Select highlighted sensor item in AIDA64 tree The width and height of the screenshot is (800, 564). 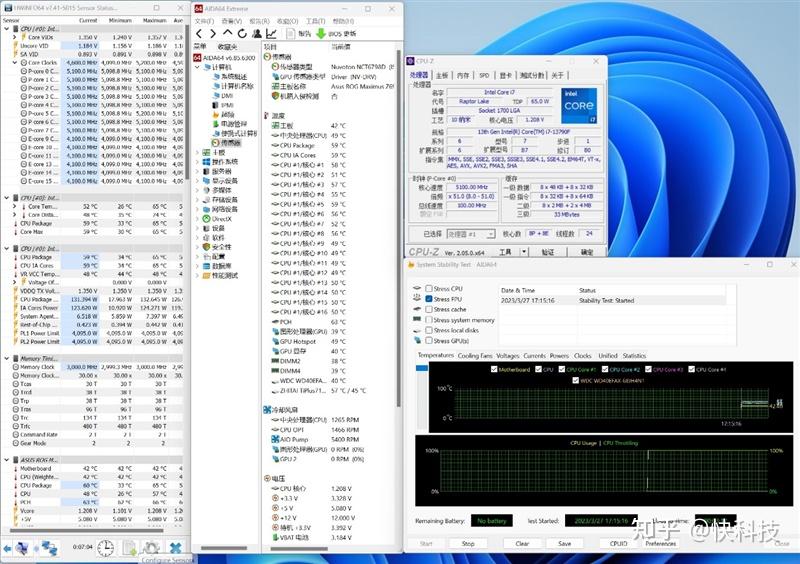(x=226, y=143)
